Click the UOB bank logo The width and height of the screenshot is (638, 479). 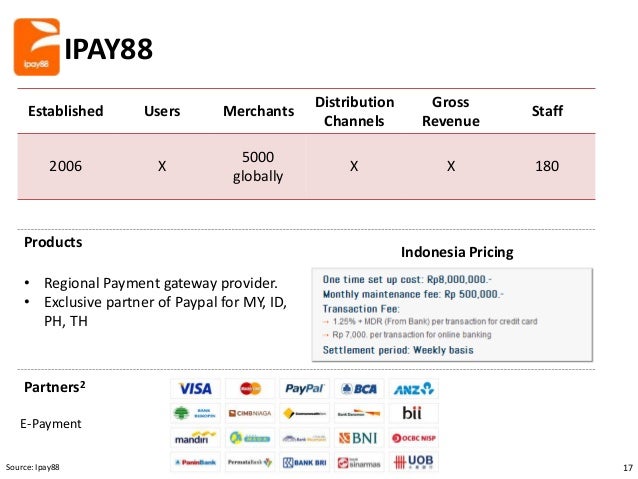point(414,462)
